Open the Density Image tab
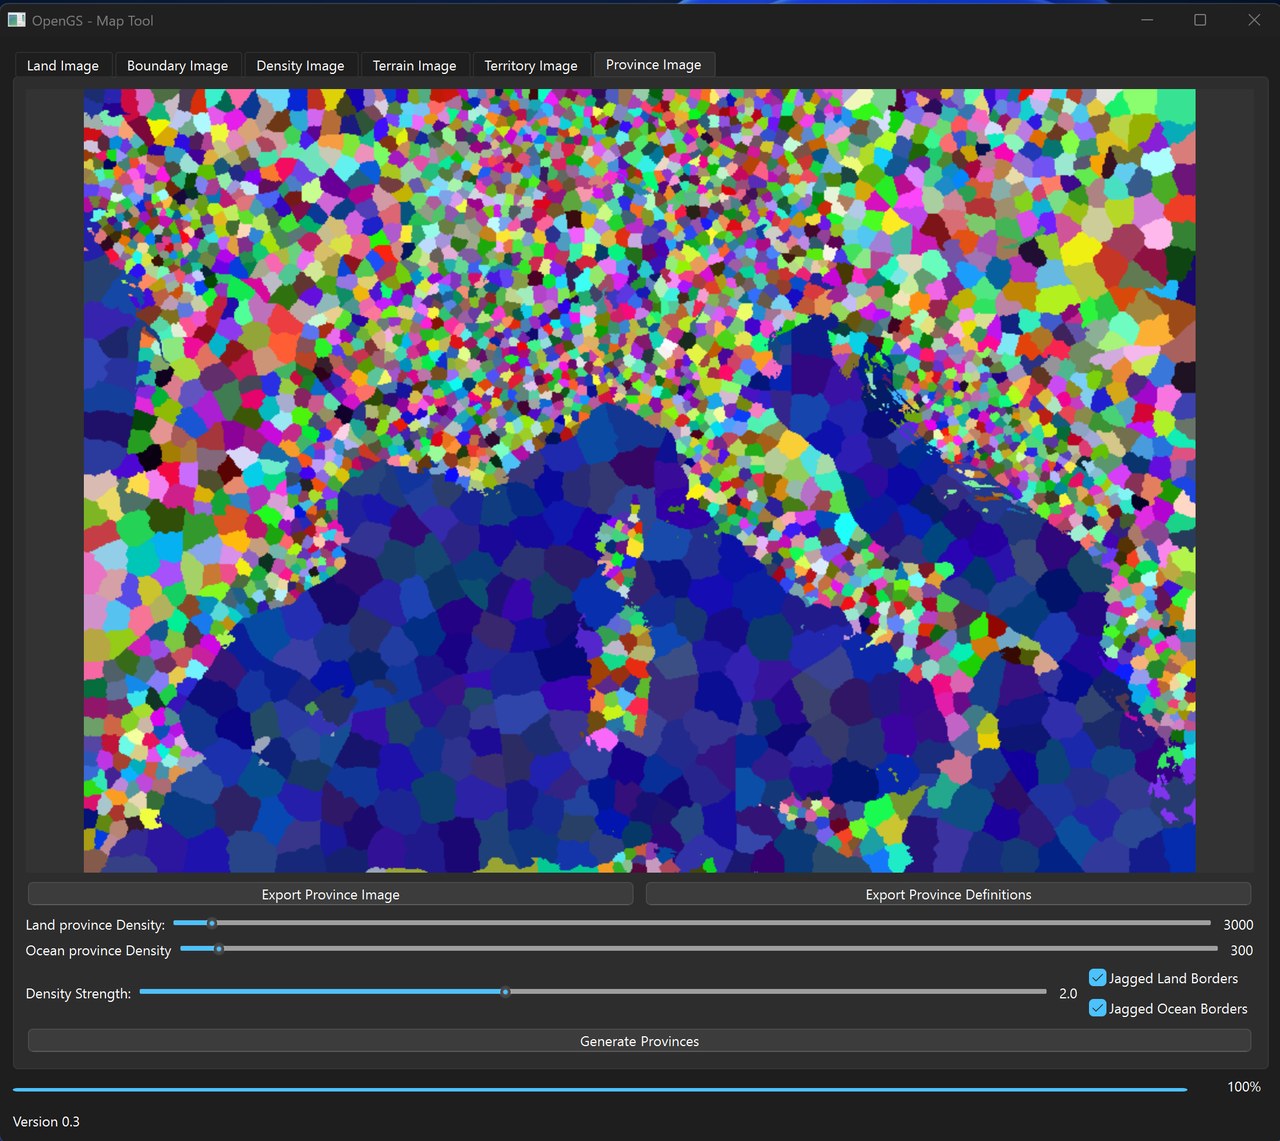The height and width of the screenshot is (1141, 1280). pos(301,64)
